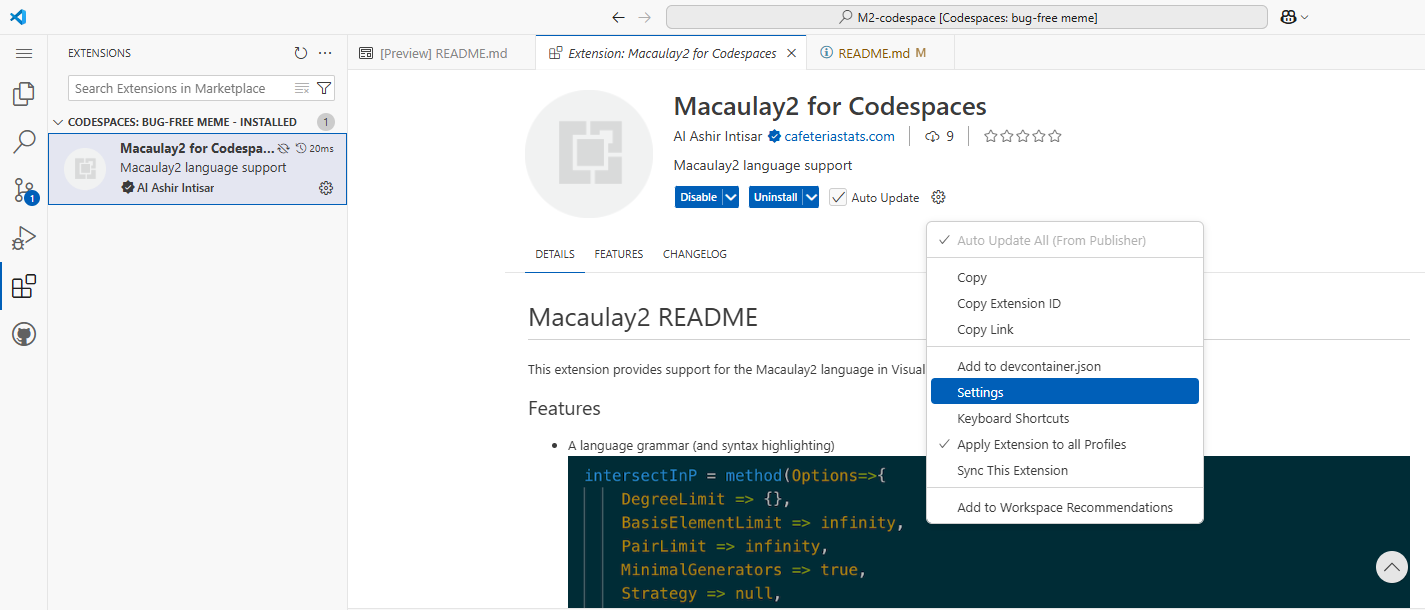Open the Copilot dropdown chevron
This screenshot has width=1425, height=610.
1305,17
